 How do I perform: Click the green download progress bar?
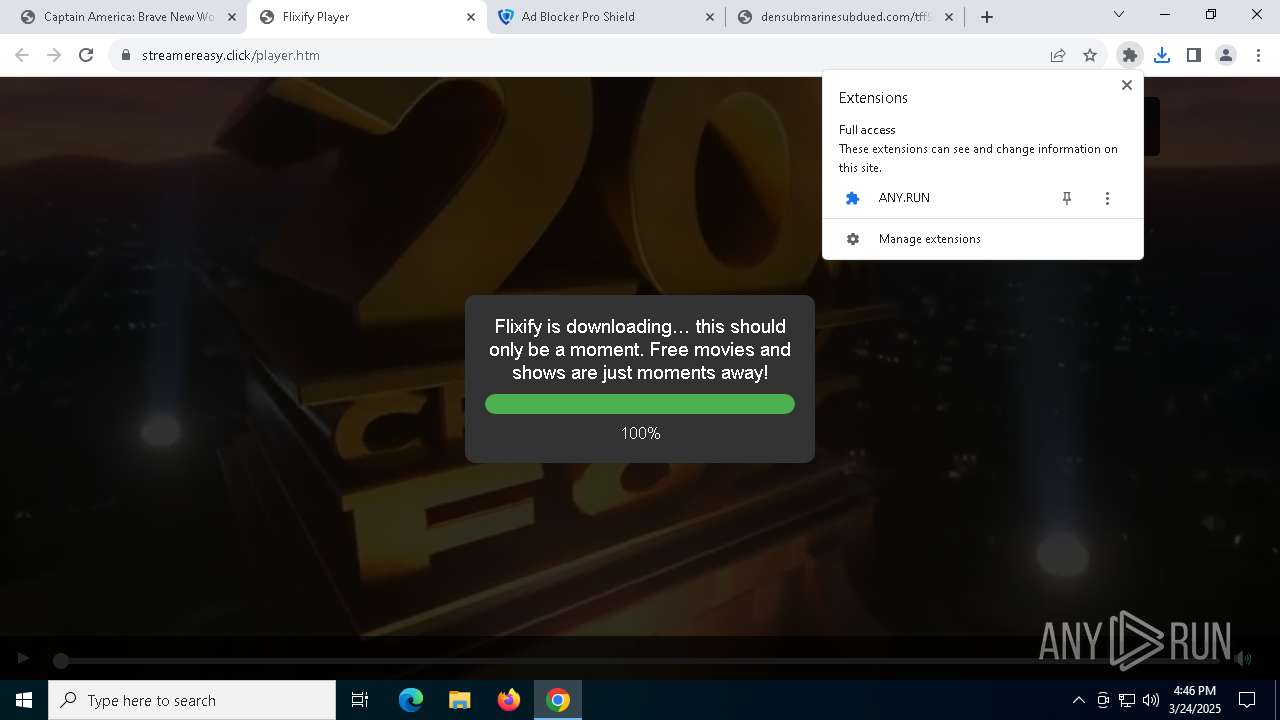pos(640,404)
